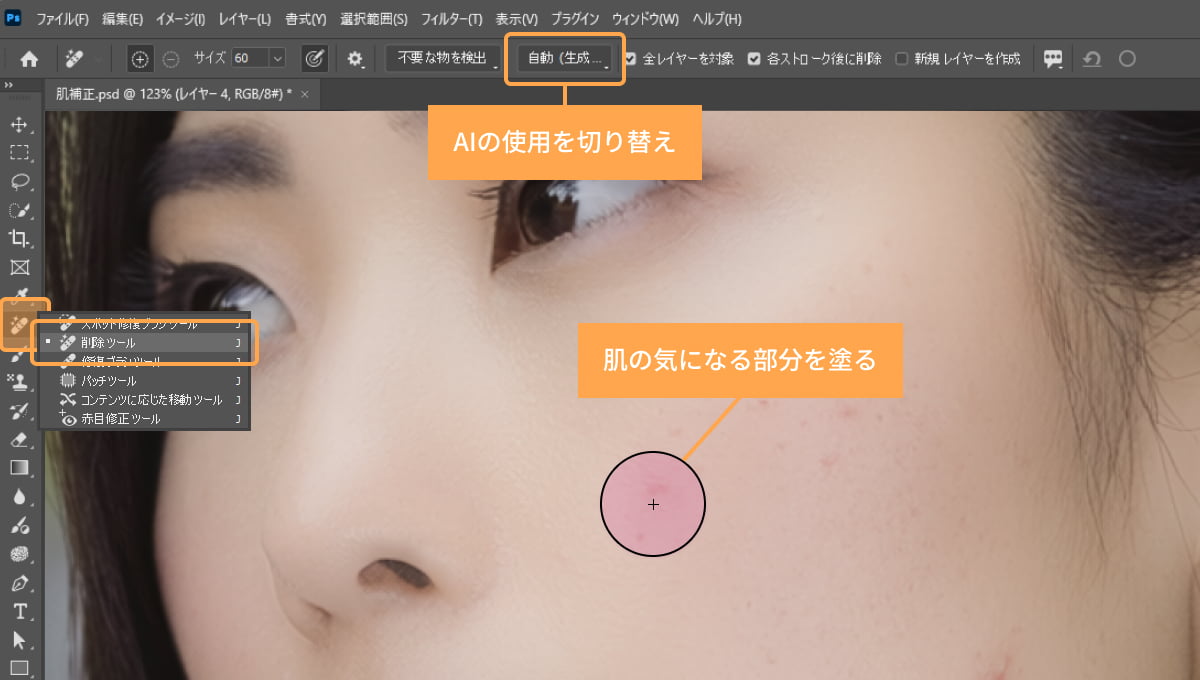Choose パッチツール from the flyout
The image size is (1200, 680).
(108, 381)
